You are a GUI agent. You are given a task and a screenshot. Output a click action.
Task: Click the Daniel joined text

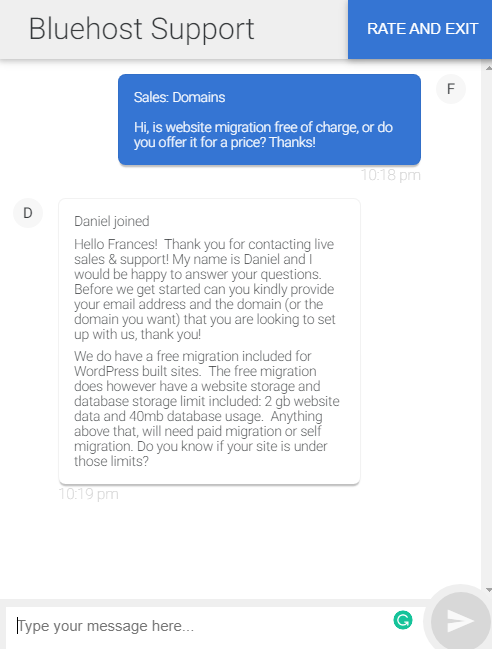tap(112, 221)
